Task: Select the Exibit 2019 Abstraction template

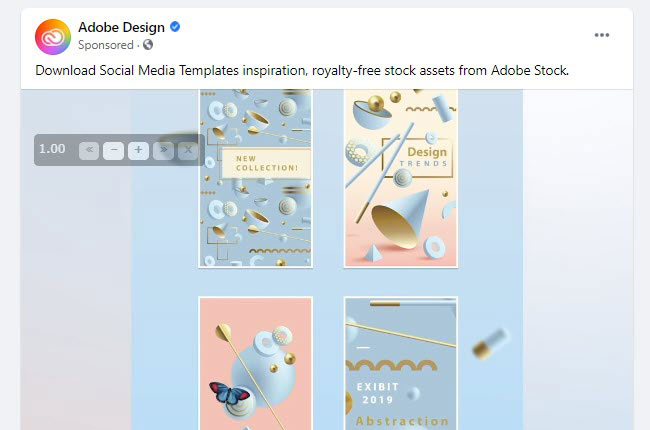Action: [x=400, y=360]
